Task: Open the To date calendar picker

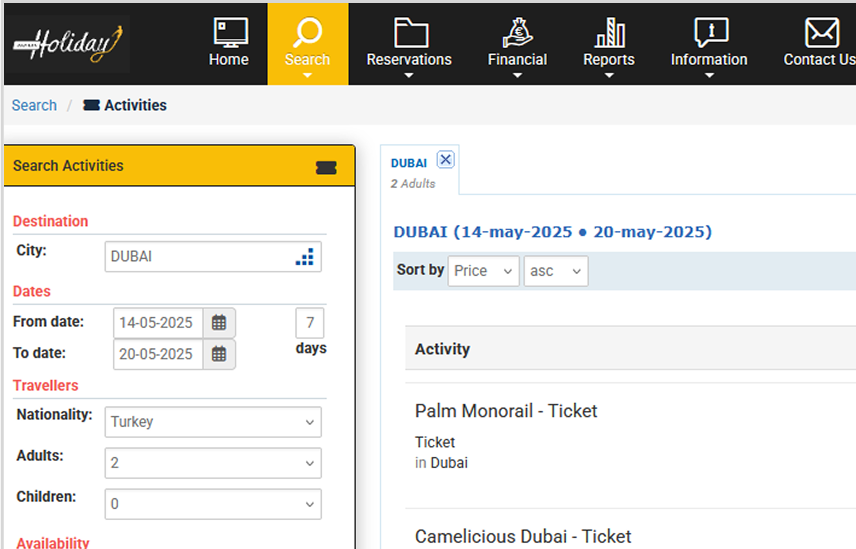Action: pos(219,354)
